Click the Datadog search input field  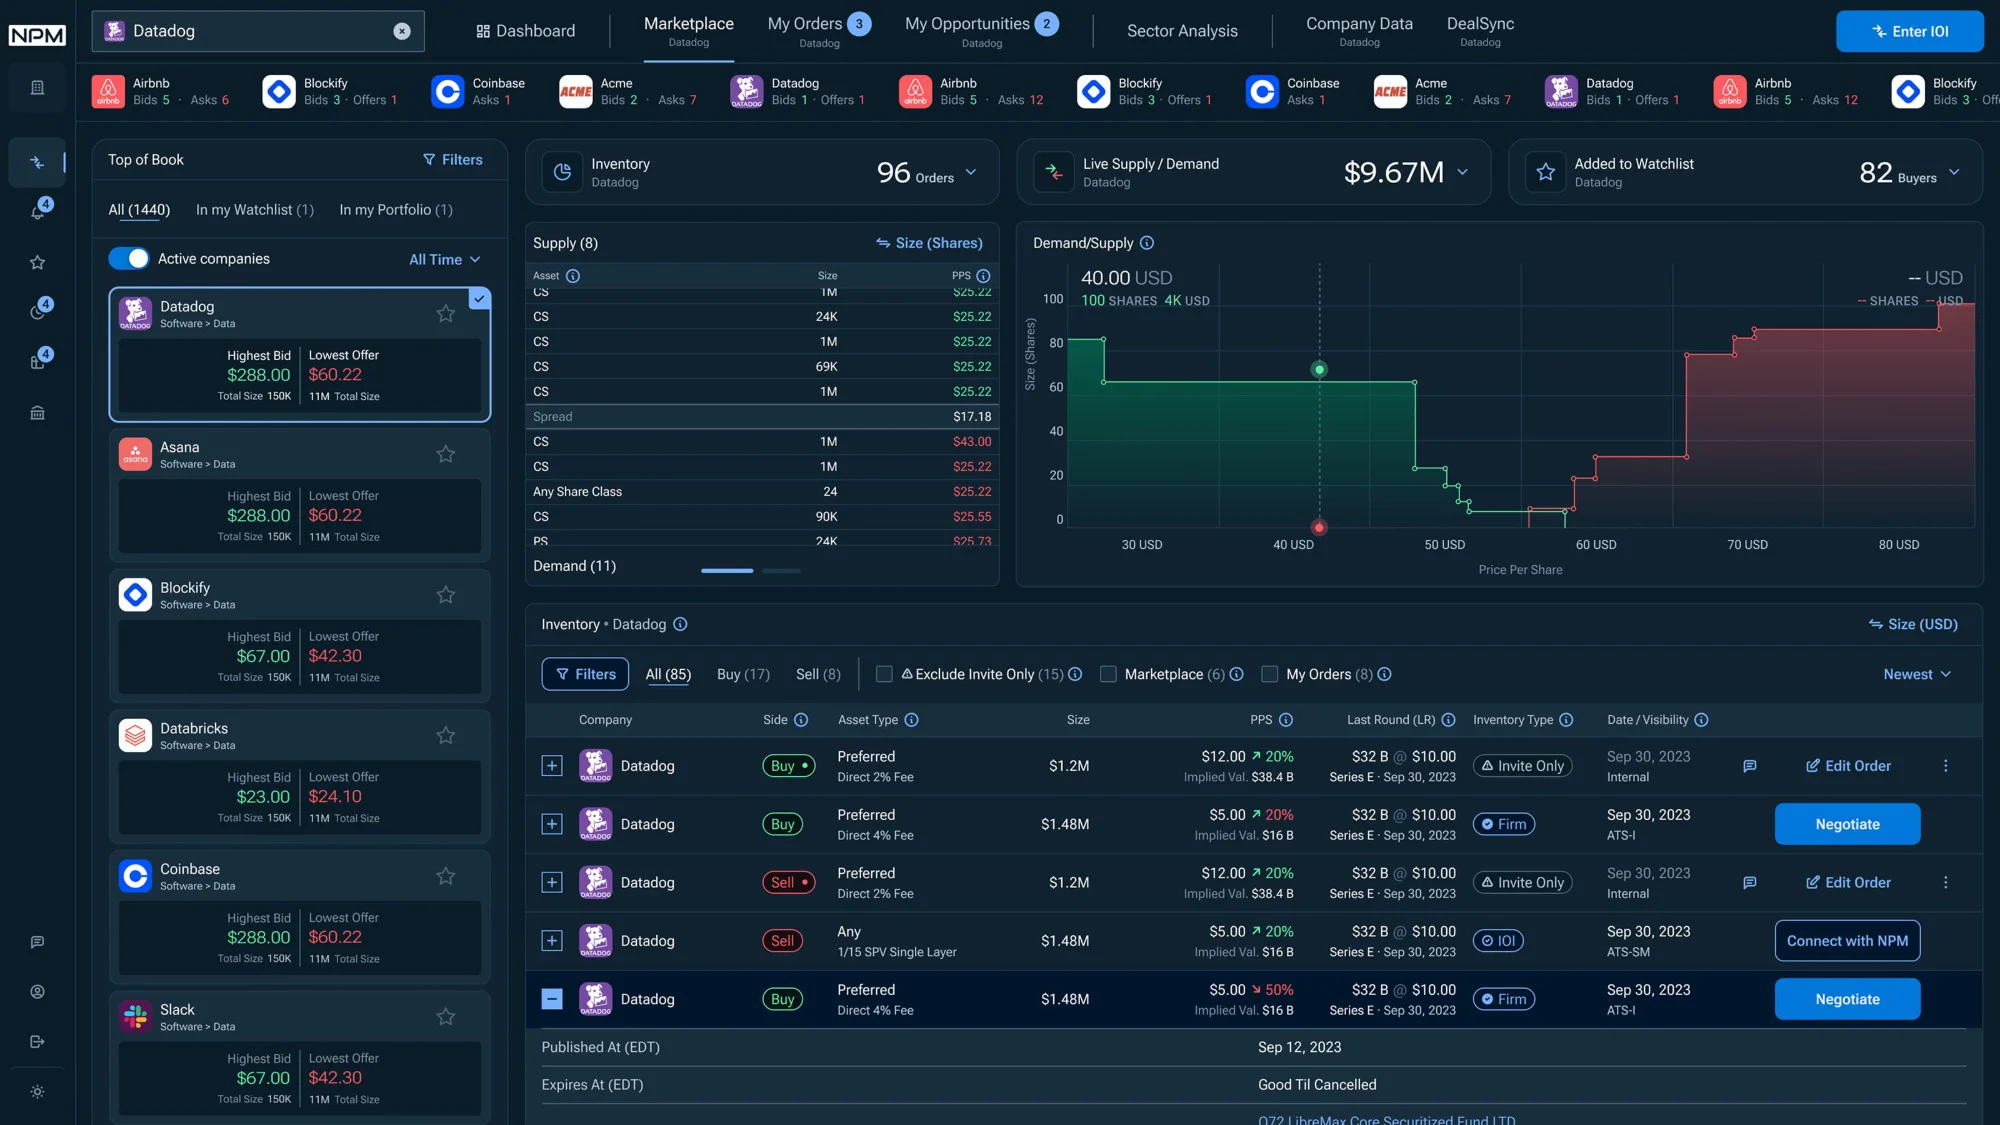pyautogui.click(x=258, y=31)
